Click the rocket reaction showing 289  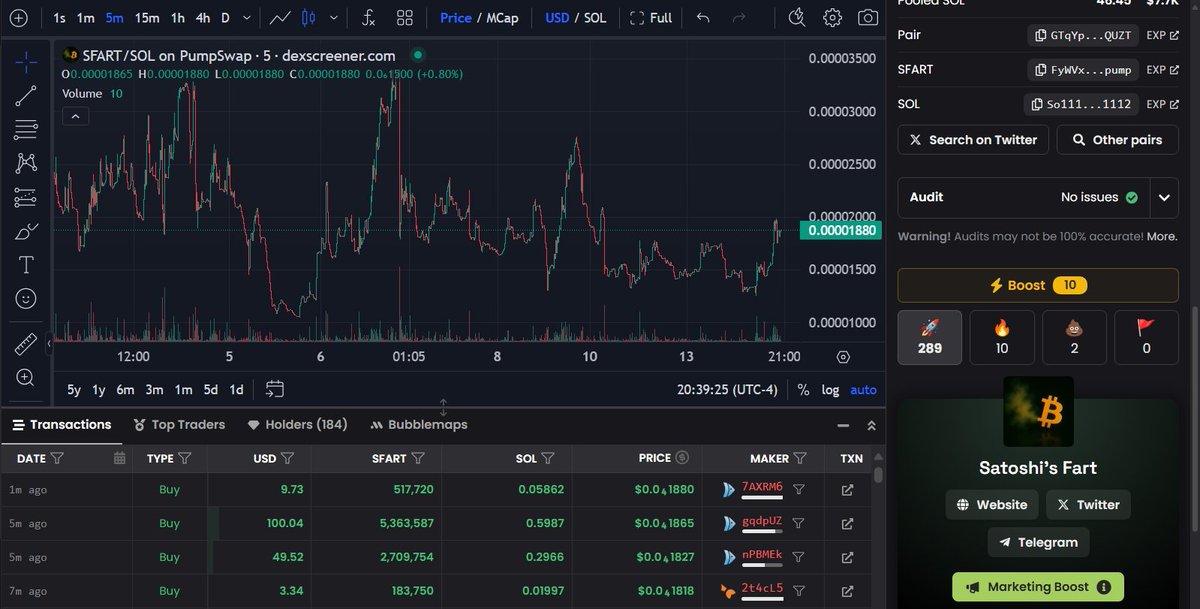pyautogui.click(x=929, y=337)
